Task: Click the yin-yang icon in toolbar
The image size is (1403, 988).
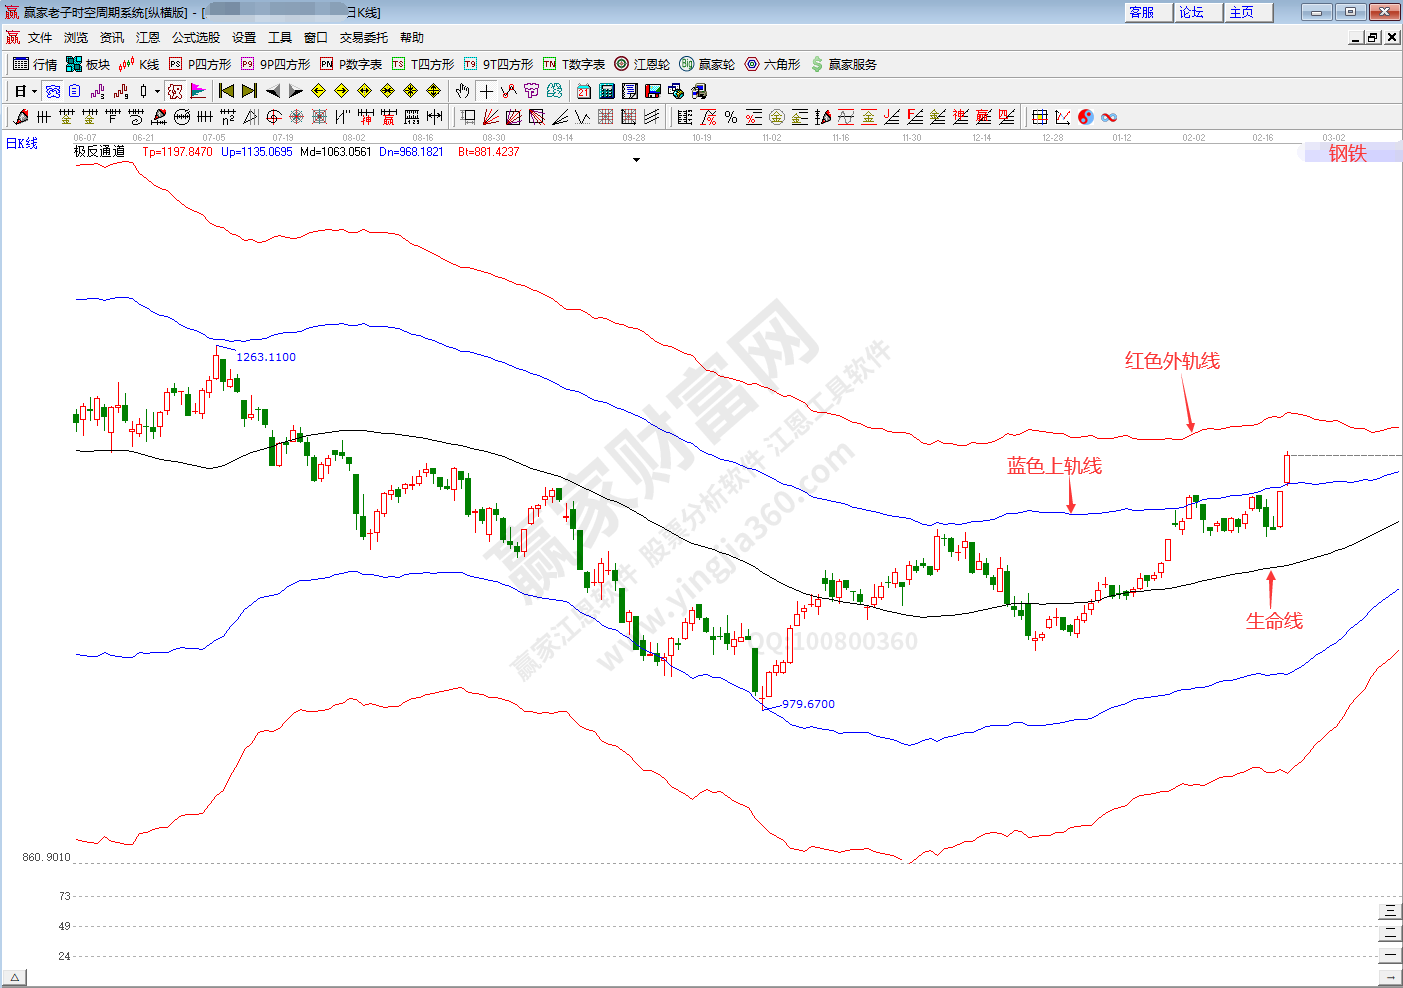Action: (x=1086, y=117)
